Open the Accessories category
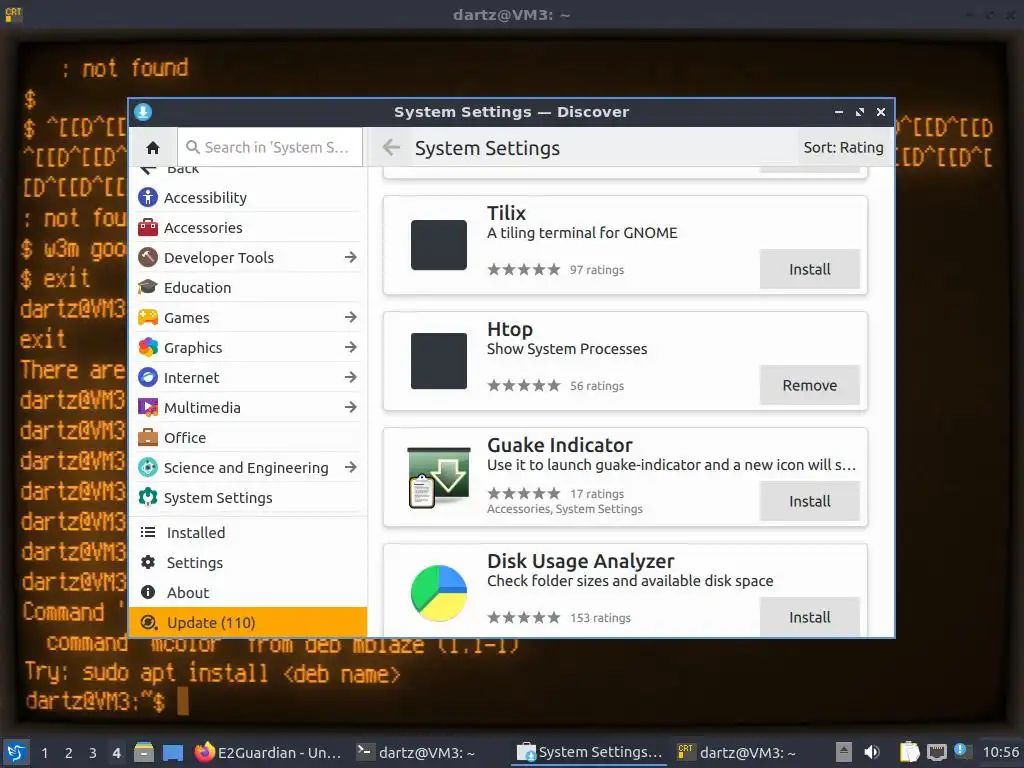 [x=249, y=227]
